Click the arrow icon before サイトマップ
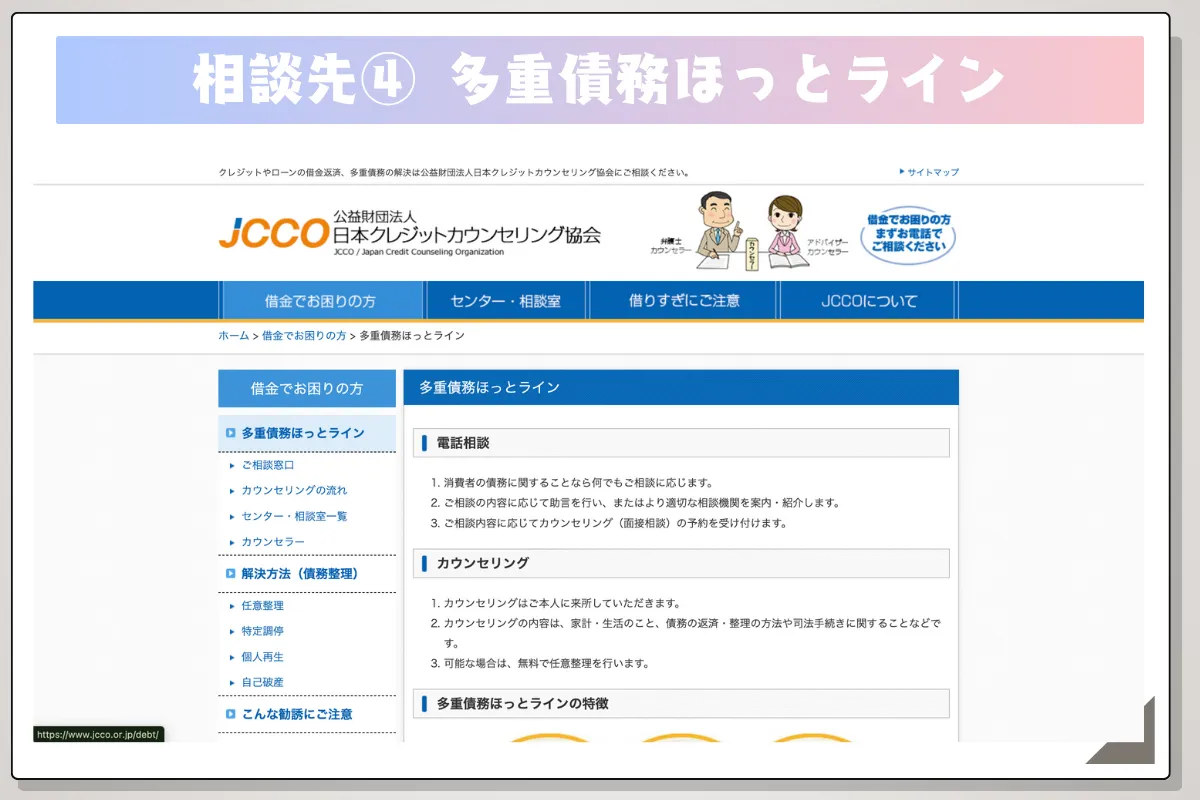 tap(902, 171)
